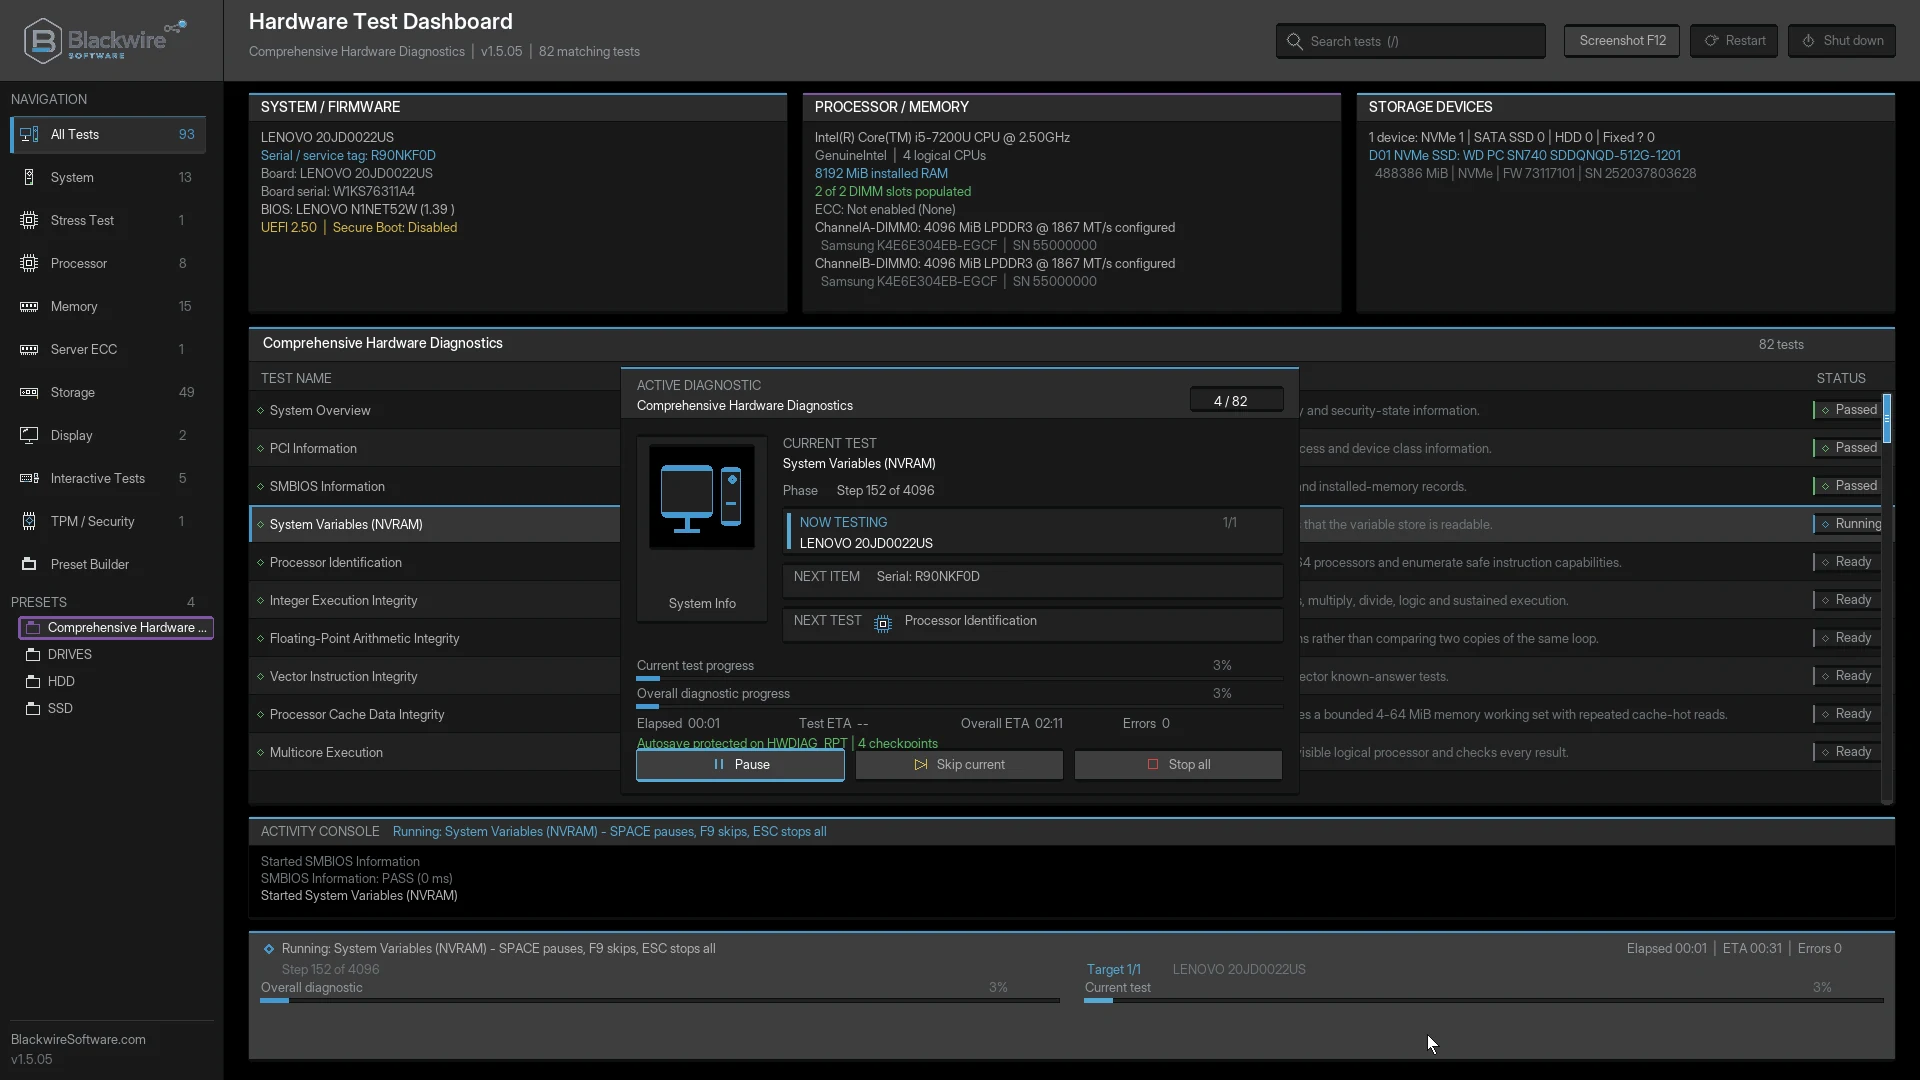Screen dimensions: 1920x1080
Task: Select the SSD preset
Action: click(116, 709)
